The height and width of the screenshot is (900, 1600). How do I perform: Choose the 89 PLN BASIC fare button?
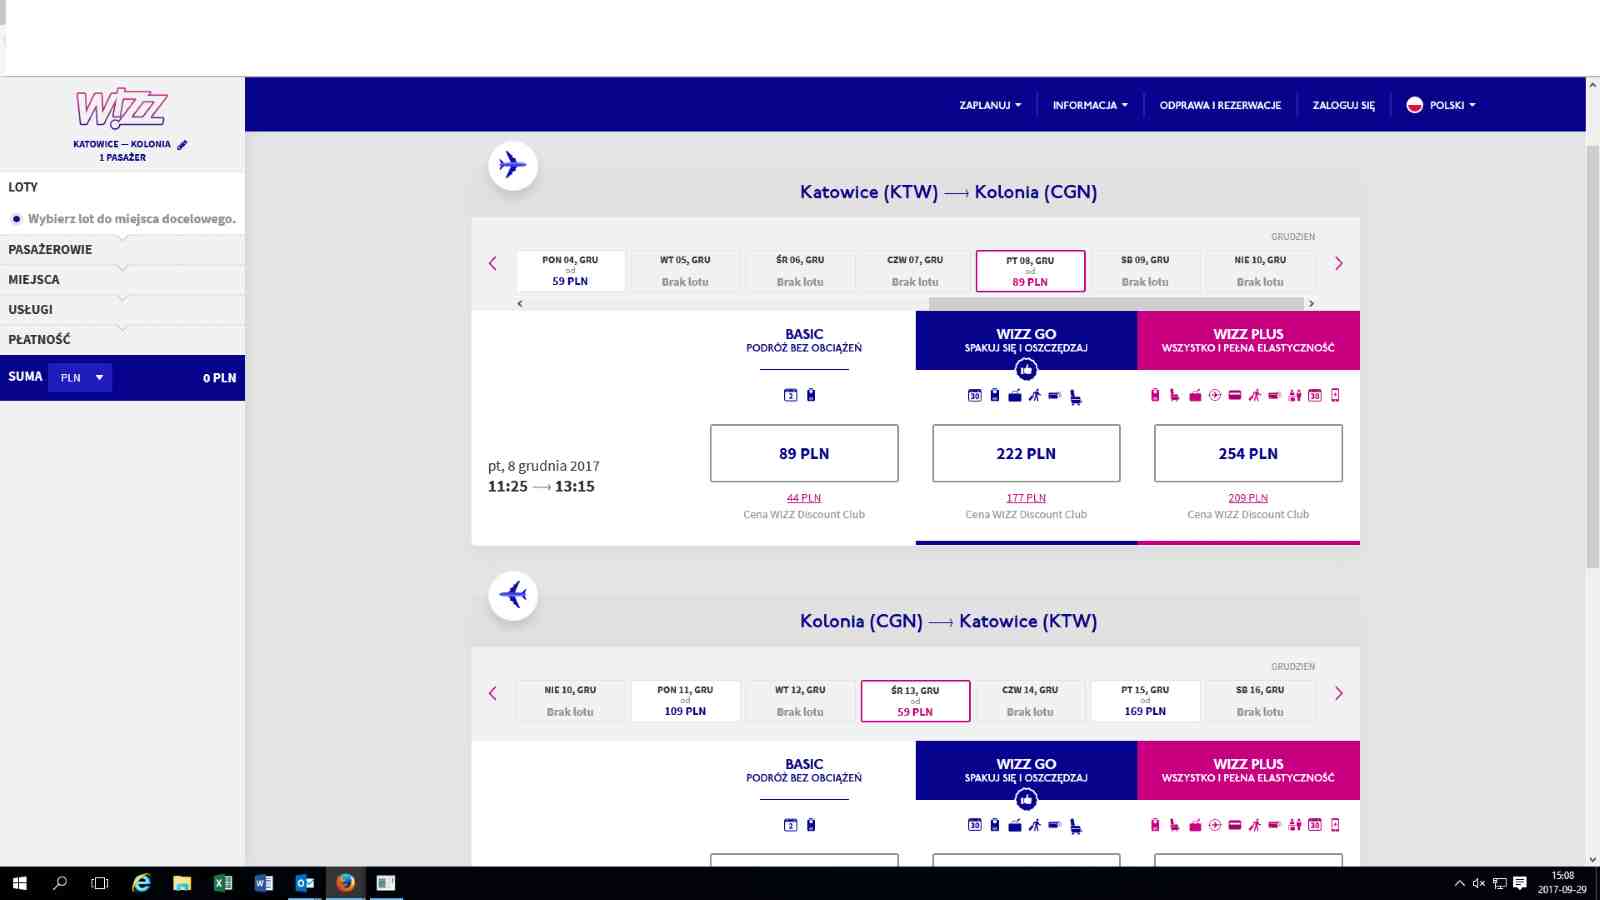(804, 453)
